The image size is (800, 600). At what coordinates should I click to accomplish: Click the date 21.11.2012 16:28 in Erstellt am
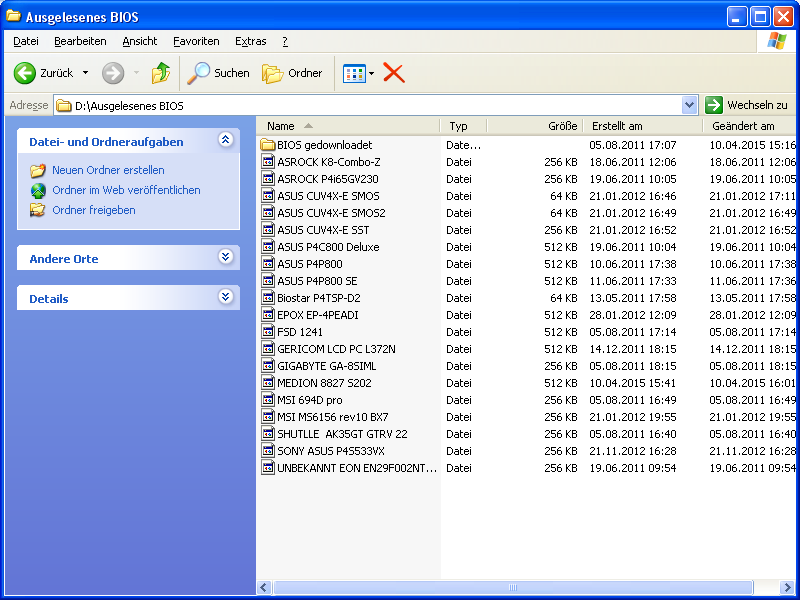(633, 451)
